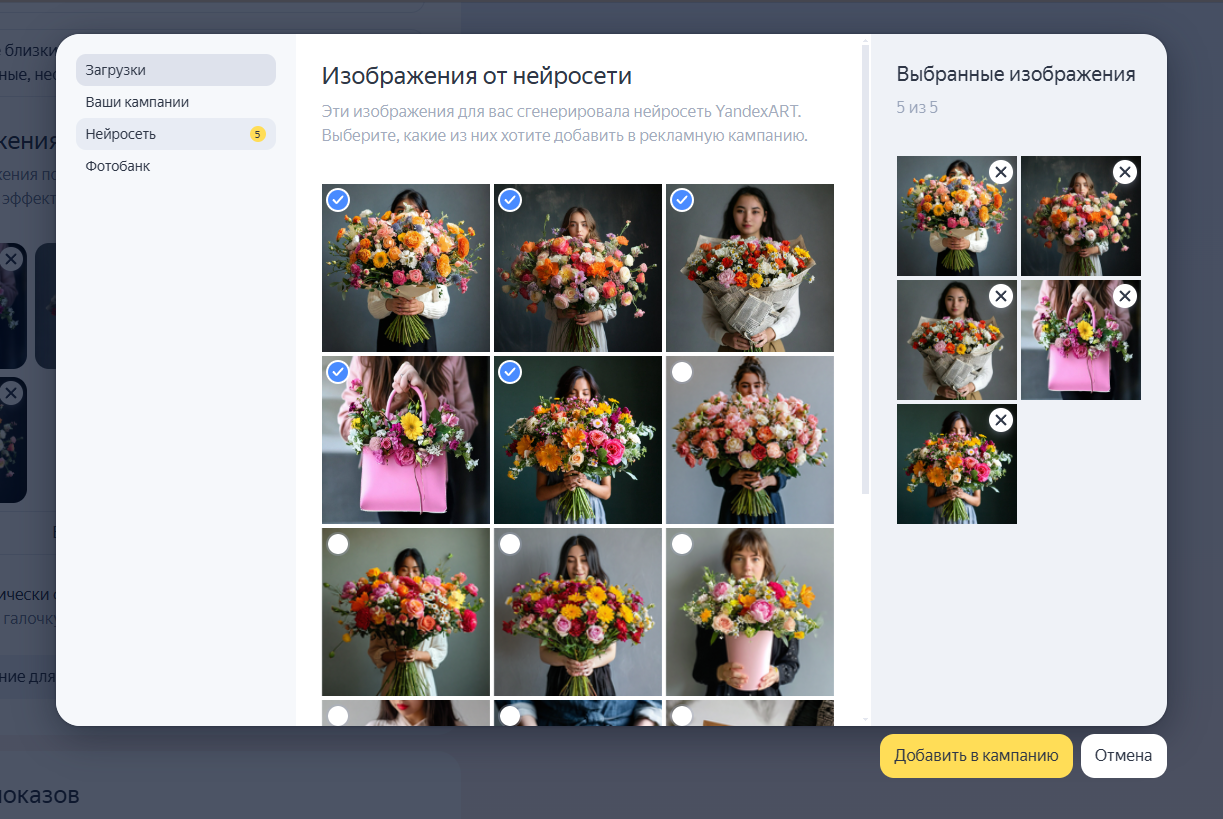The image size is (1223, 819).
Task: Uncheck the green background bouquet image
Action: tap(510, 372)
